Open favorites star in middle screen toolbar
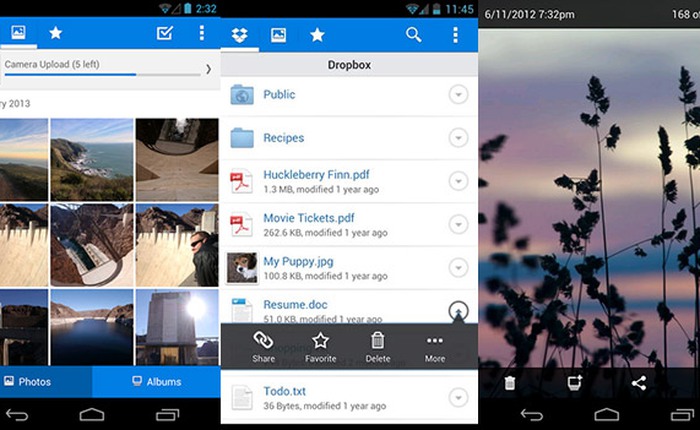 point(317,35)
